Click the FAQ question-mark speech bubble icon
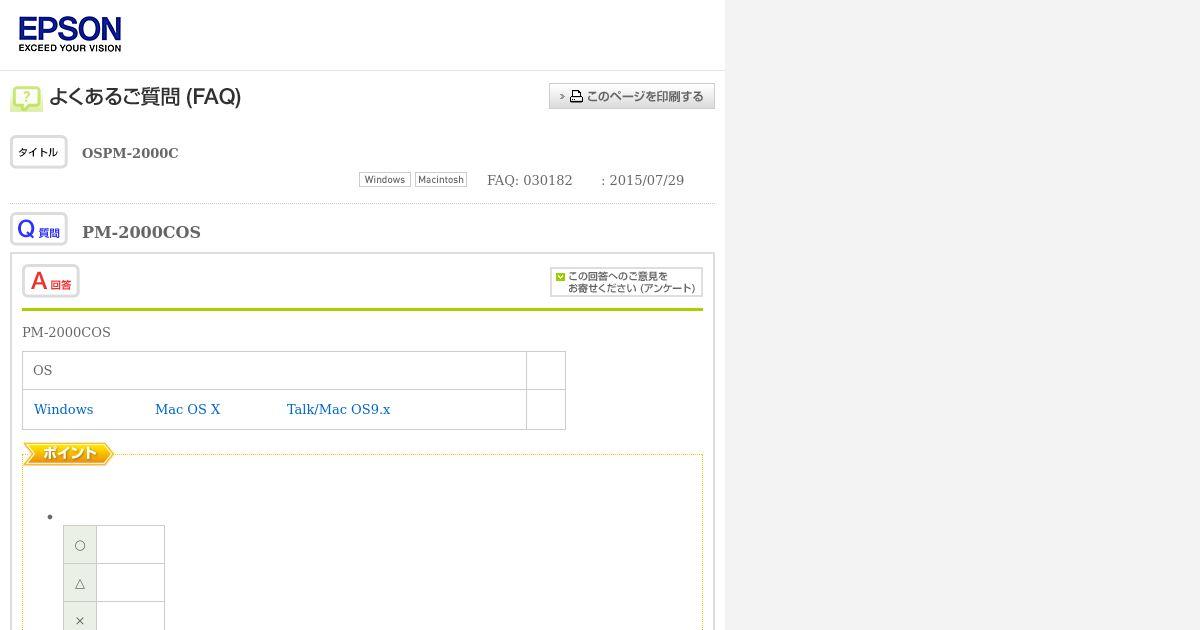Image resolution: width=1200 pixels, height=630 pixels. click(x=26, y=98)
